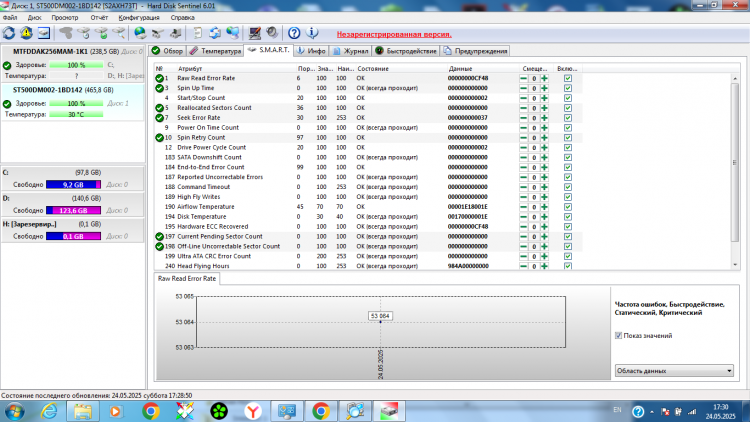Click the disk icon with green checkmark
Screen dimensions: 750x422
coord(101,33)
